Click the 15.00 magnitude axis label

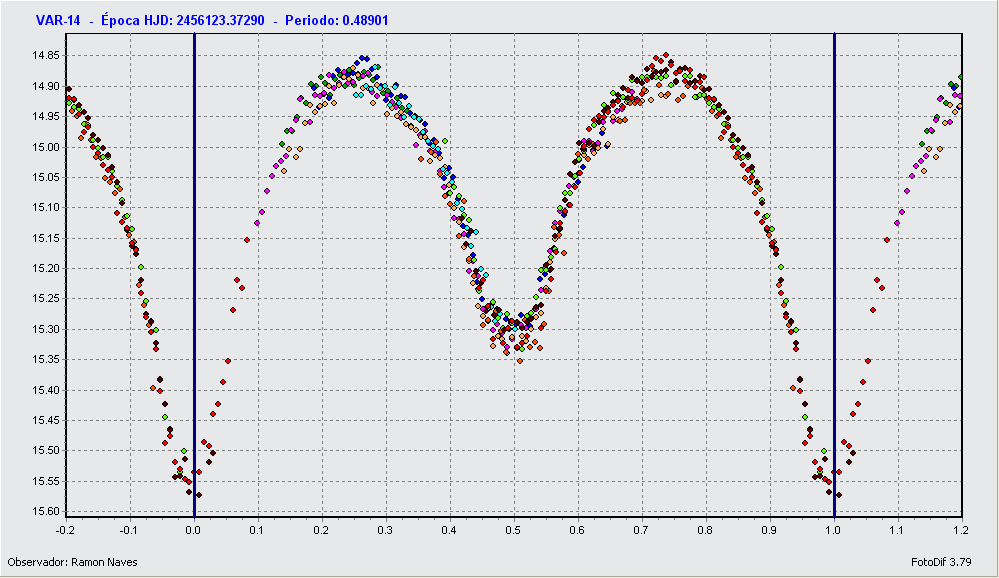(45, 147)
